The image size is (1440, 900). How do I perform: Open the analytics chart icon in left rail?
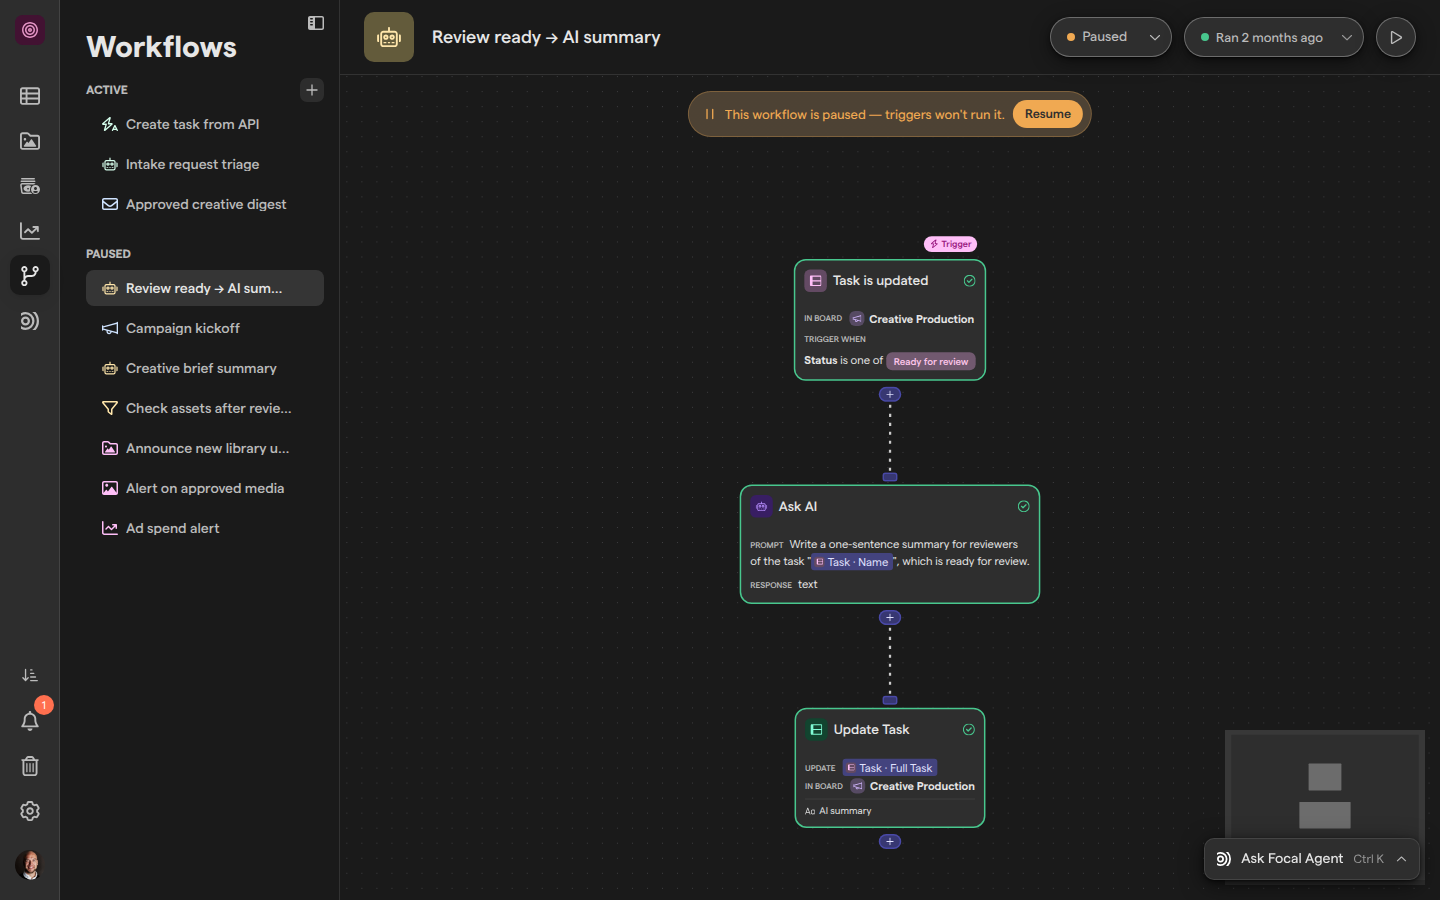pyautogui.click(x=30, y=231)
